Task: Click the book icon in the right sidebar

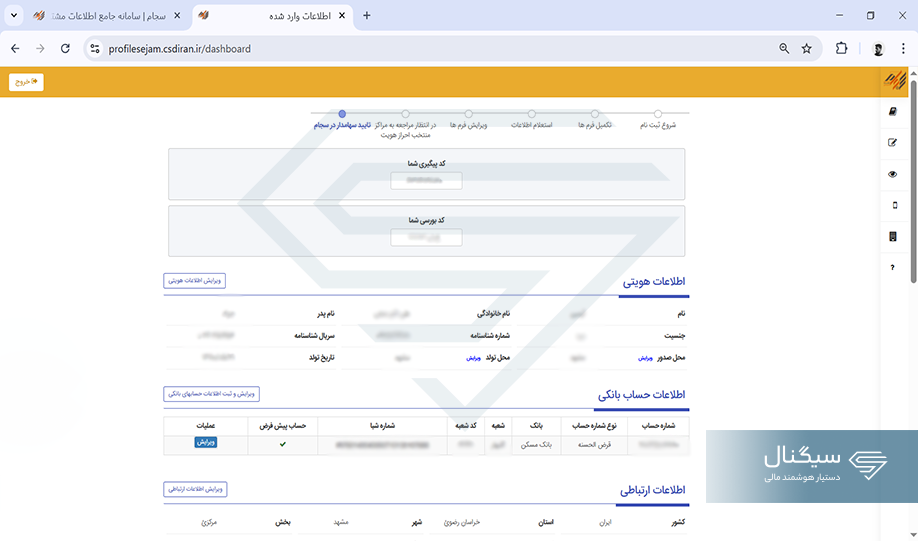Action: click(x=893, y=111)
